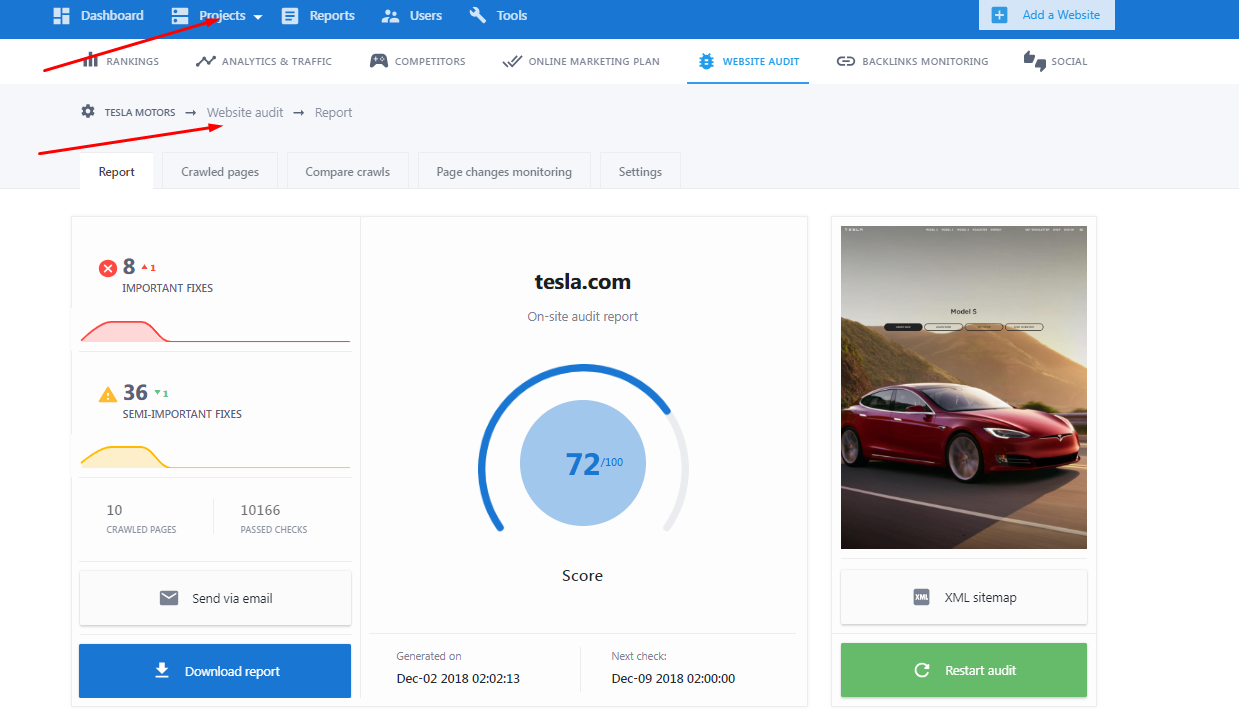Open the Competitors section
This screenshot has width=1239, height=712.
[x=418, y=61]
